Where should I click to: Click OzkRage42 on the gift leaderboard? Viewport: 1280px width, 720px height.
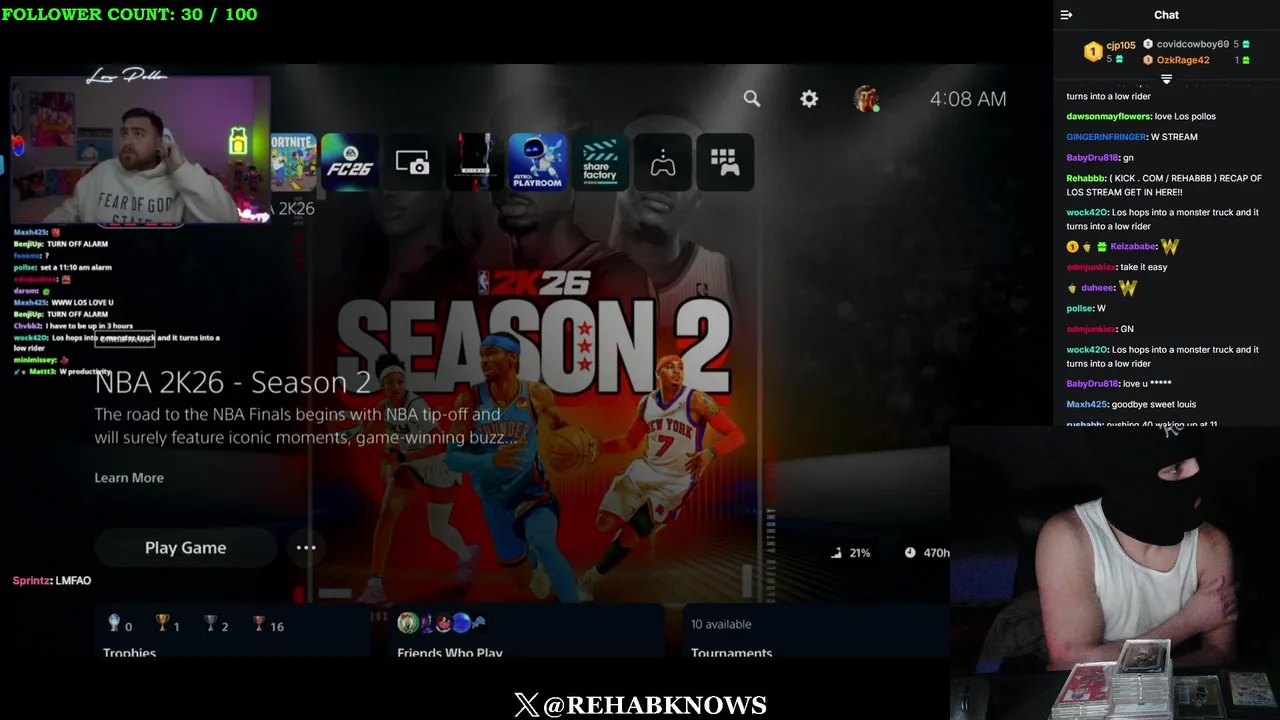coord(1183,60)
